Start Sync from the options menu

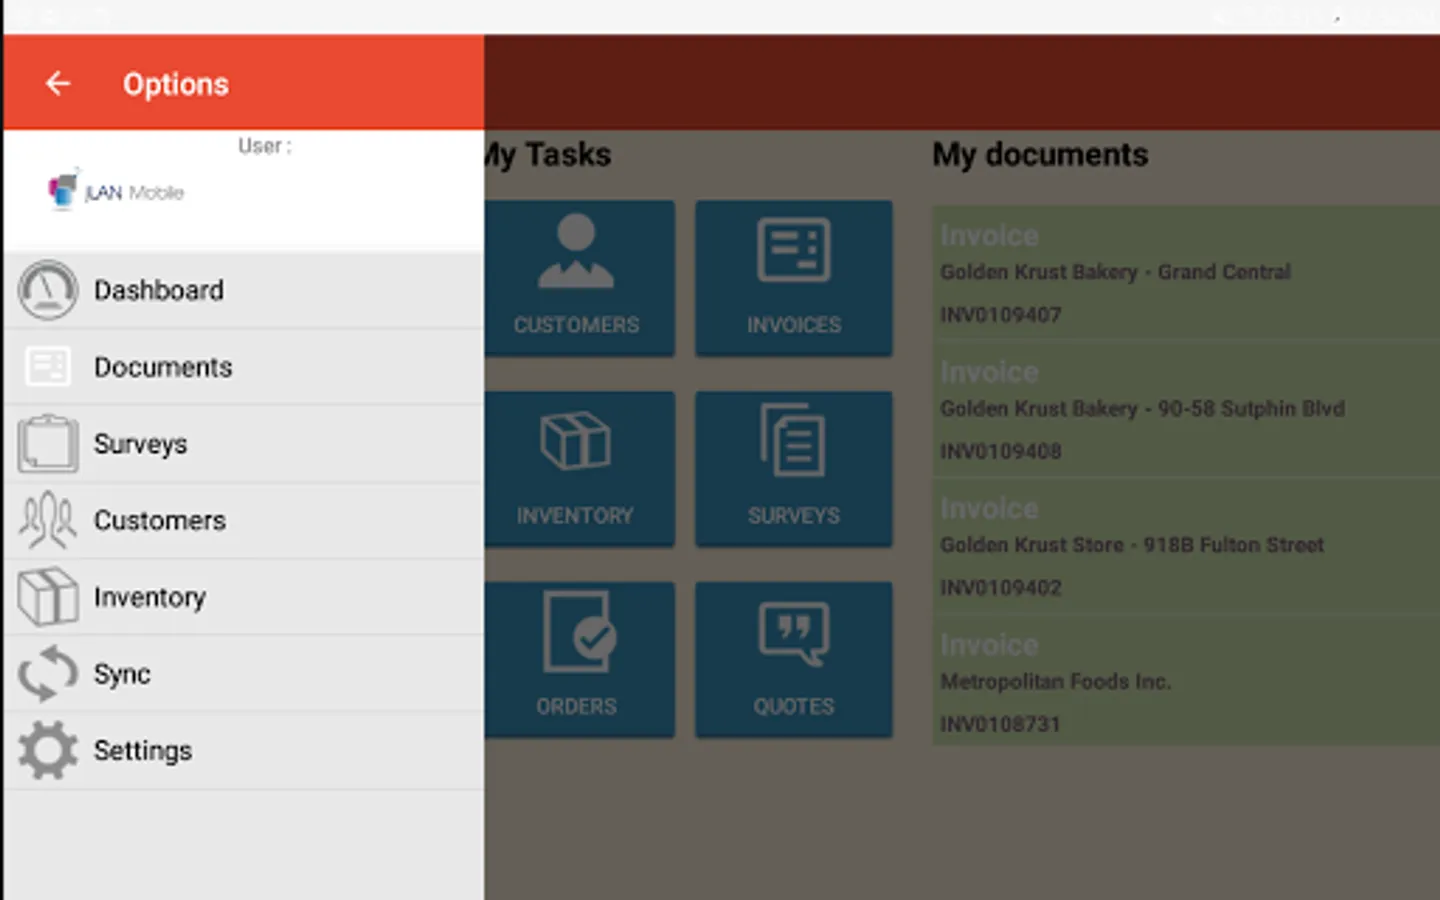tap(244, 674)
